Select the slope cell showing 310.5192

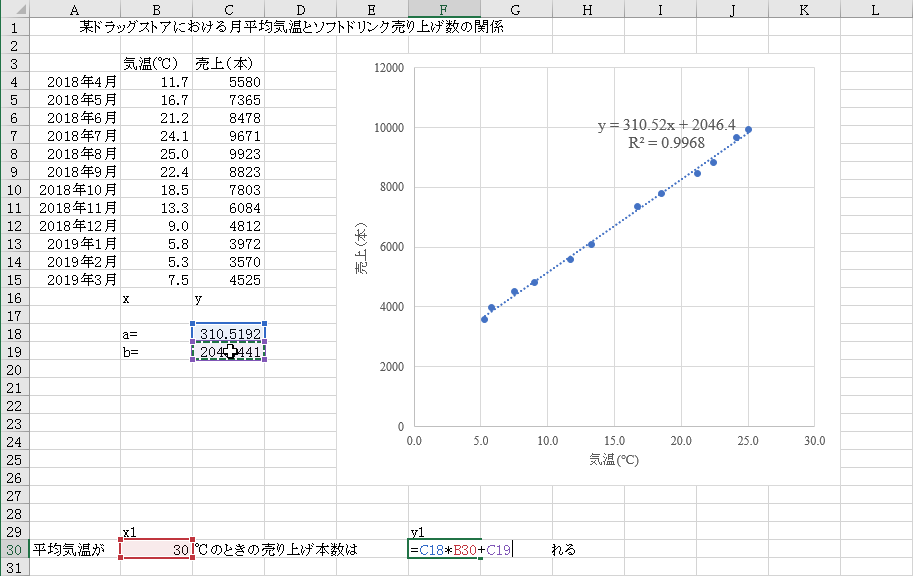click(x=228, y=334)
